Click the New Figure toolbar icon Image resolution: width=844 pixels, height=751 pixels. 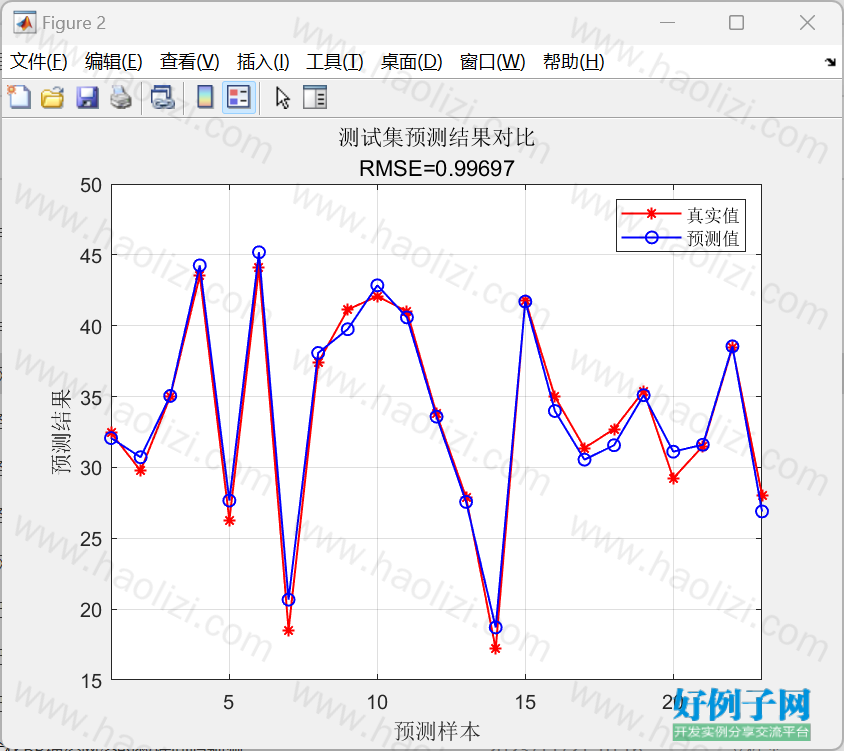point(19,97)
